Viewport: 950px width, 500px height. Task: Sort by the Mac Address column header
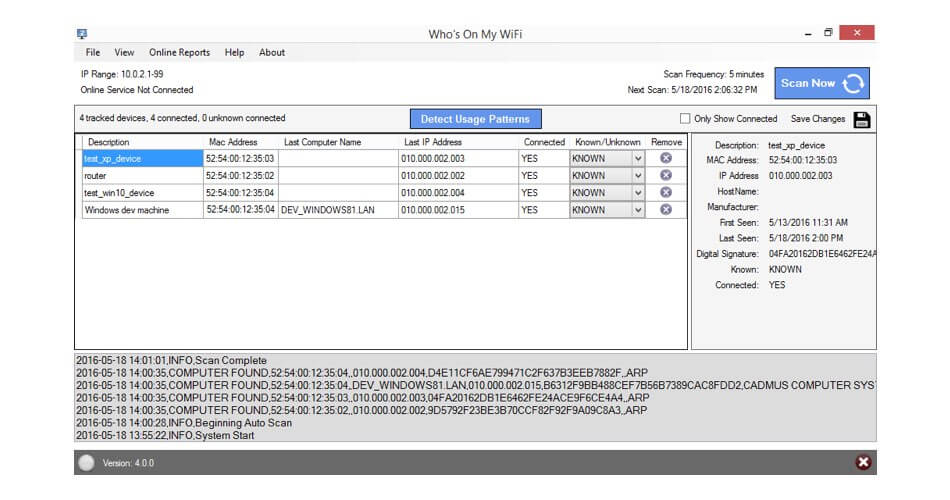pyautogui.click(x=233, y=142)
